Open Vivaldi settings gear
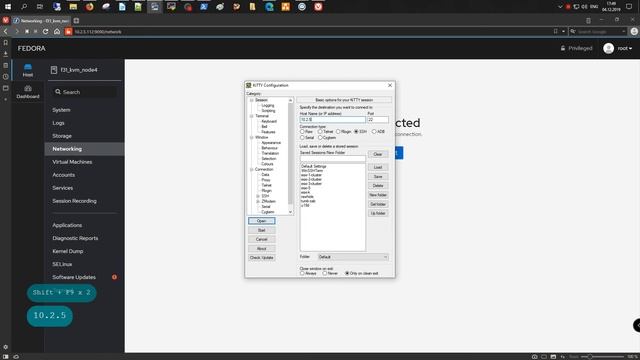Screen dimensions: 640x360 [6, 347]
